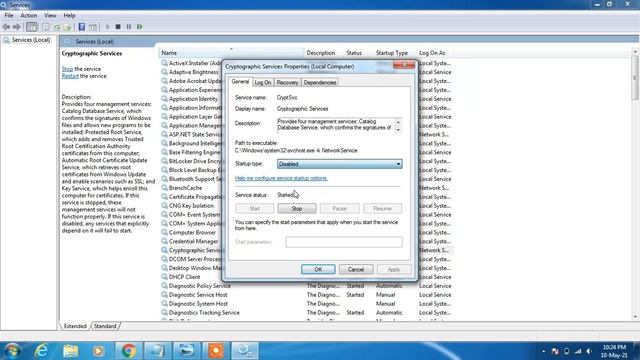Click the Start Service play toolbar icon
The width and height of the screenshot is (640, 360).
point(107,27)
